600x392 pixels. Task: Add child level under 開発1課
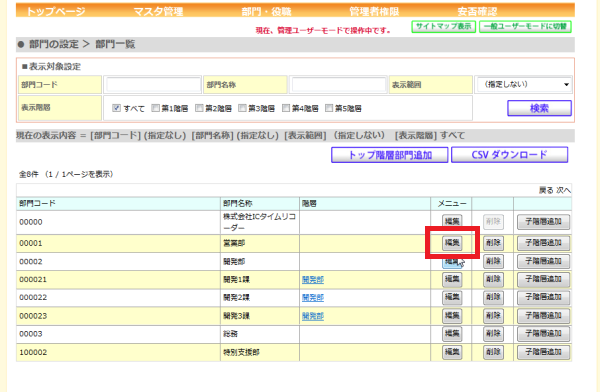pyautogui.click(x=543, y=279)
